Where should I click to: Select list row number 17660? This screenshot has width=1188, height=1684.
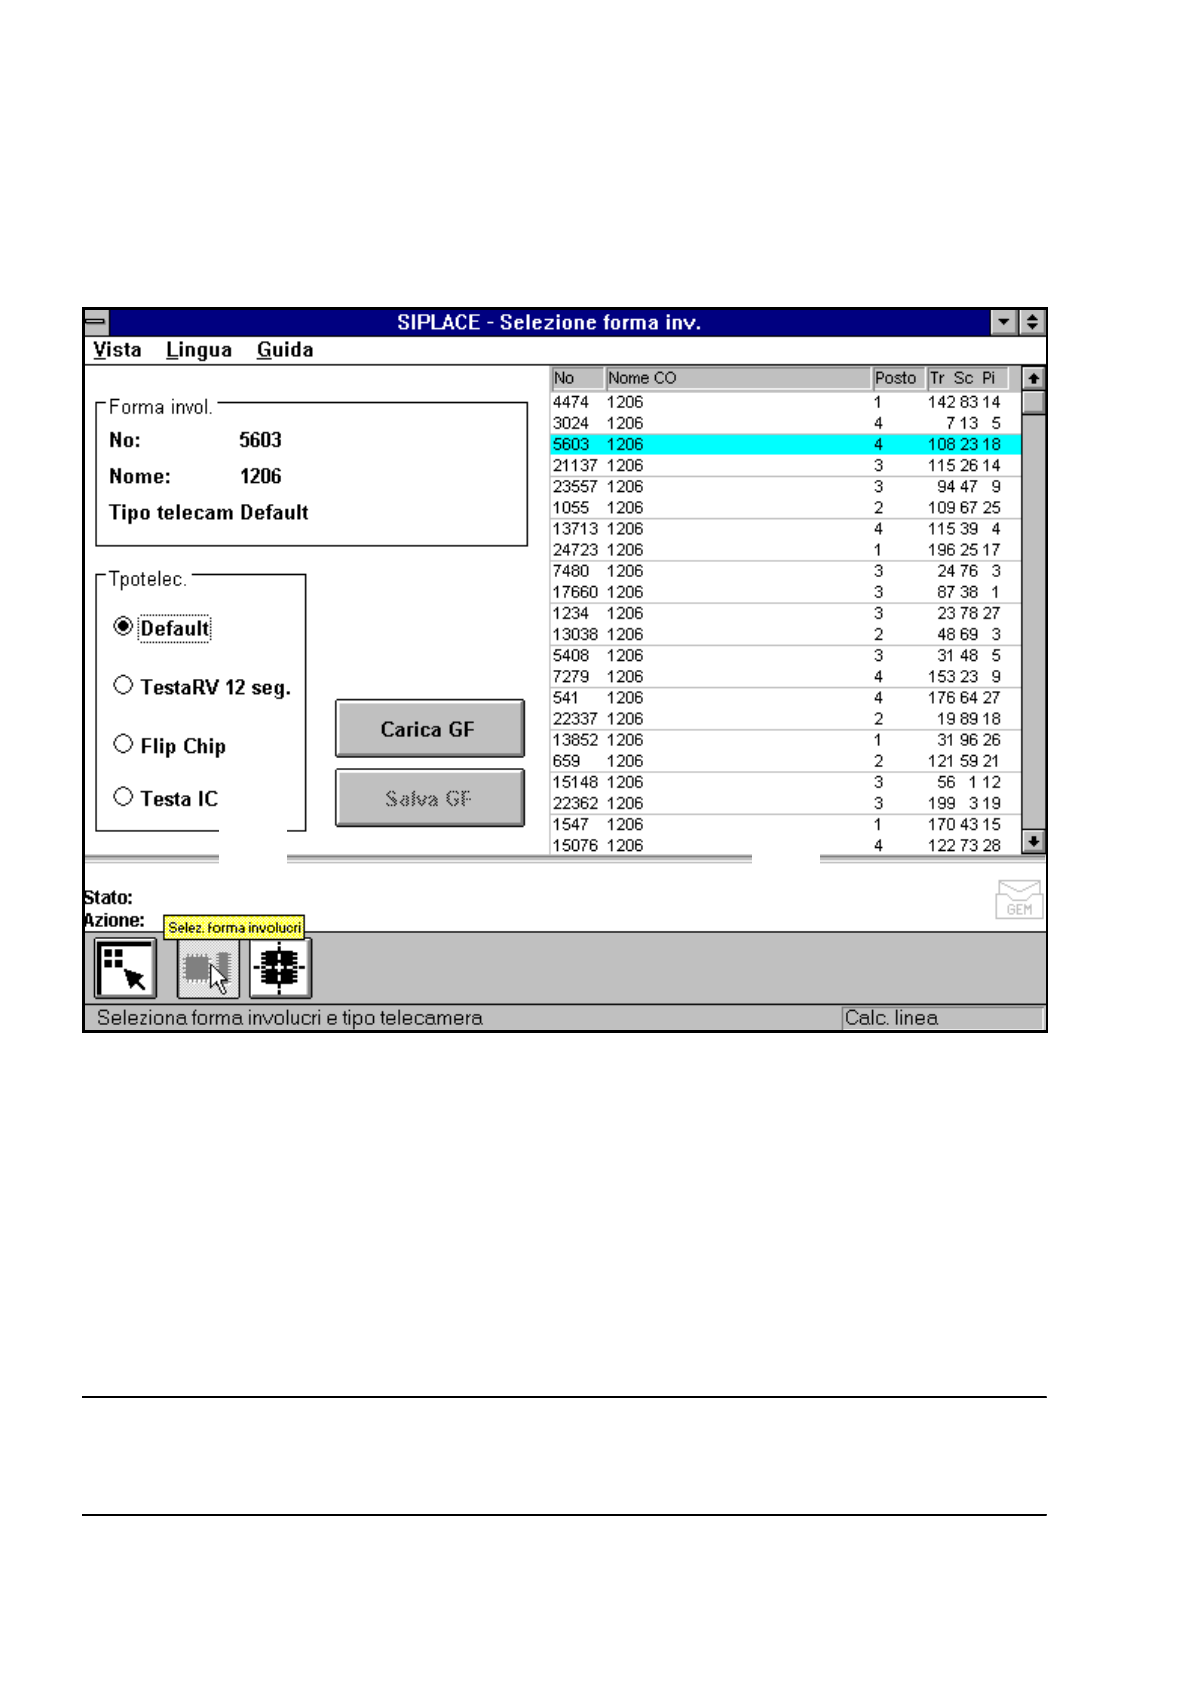pos(785,592)
